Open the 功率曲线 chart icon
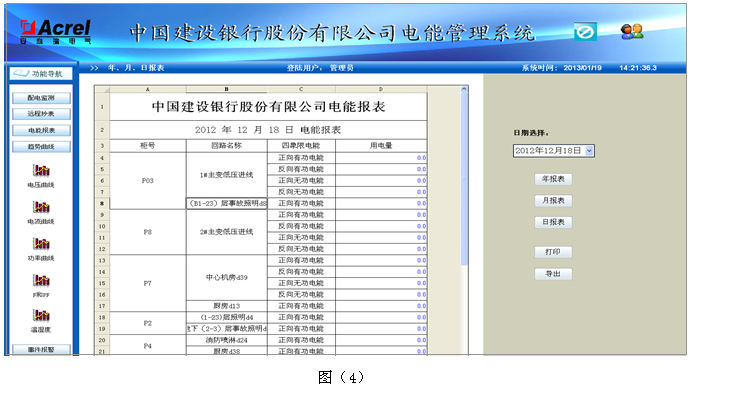Screen dimensions: 738x397 point(41,243)
